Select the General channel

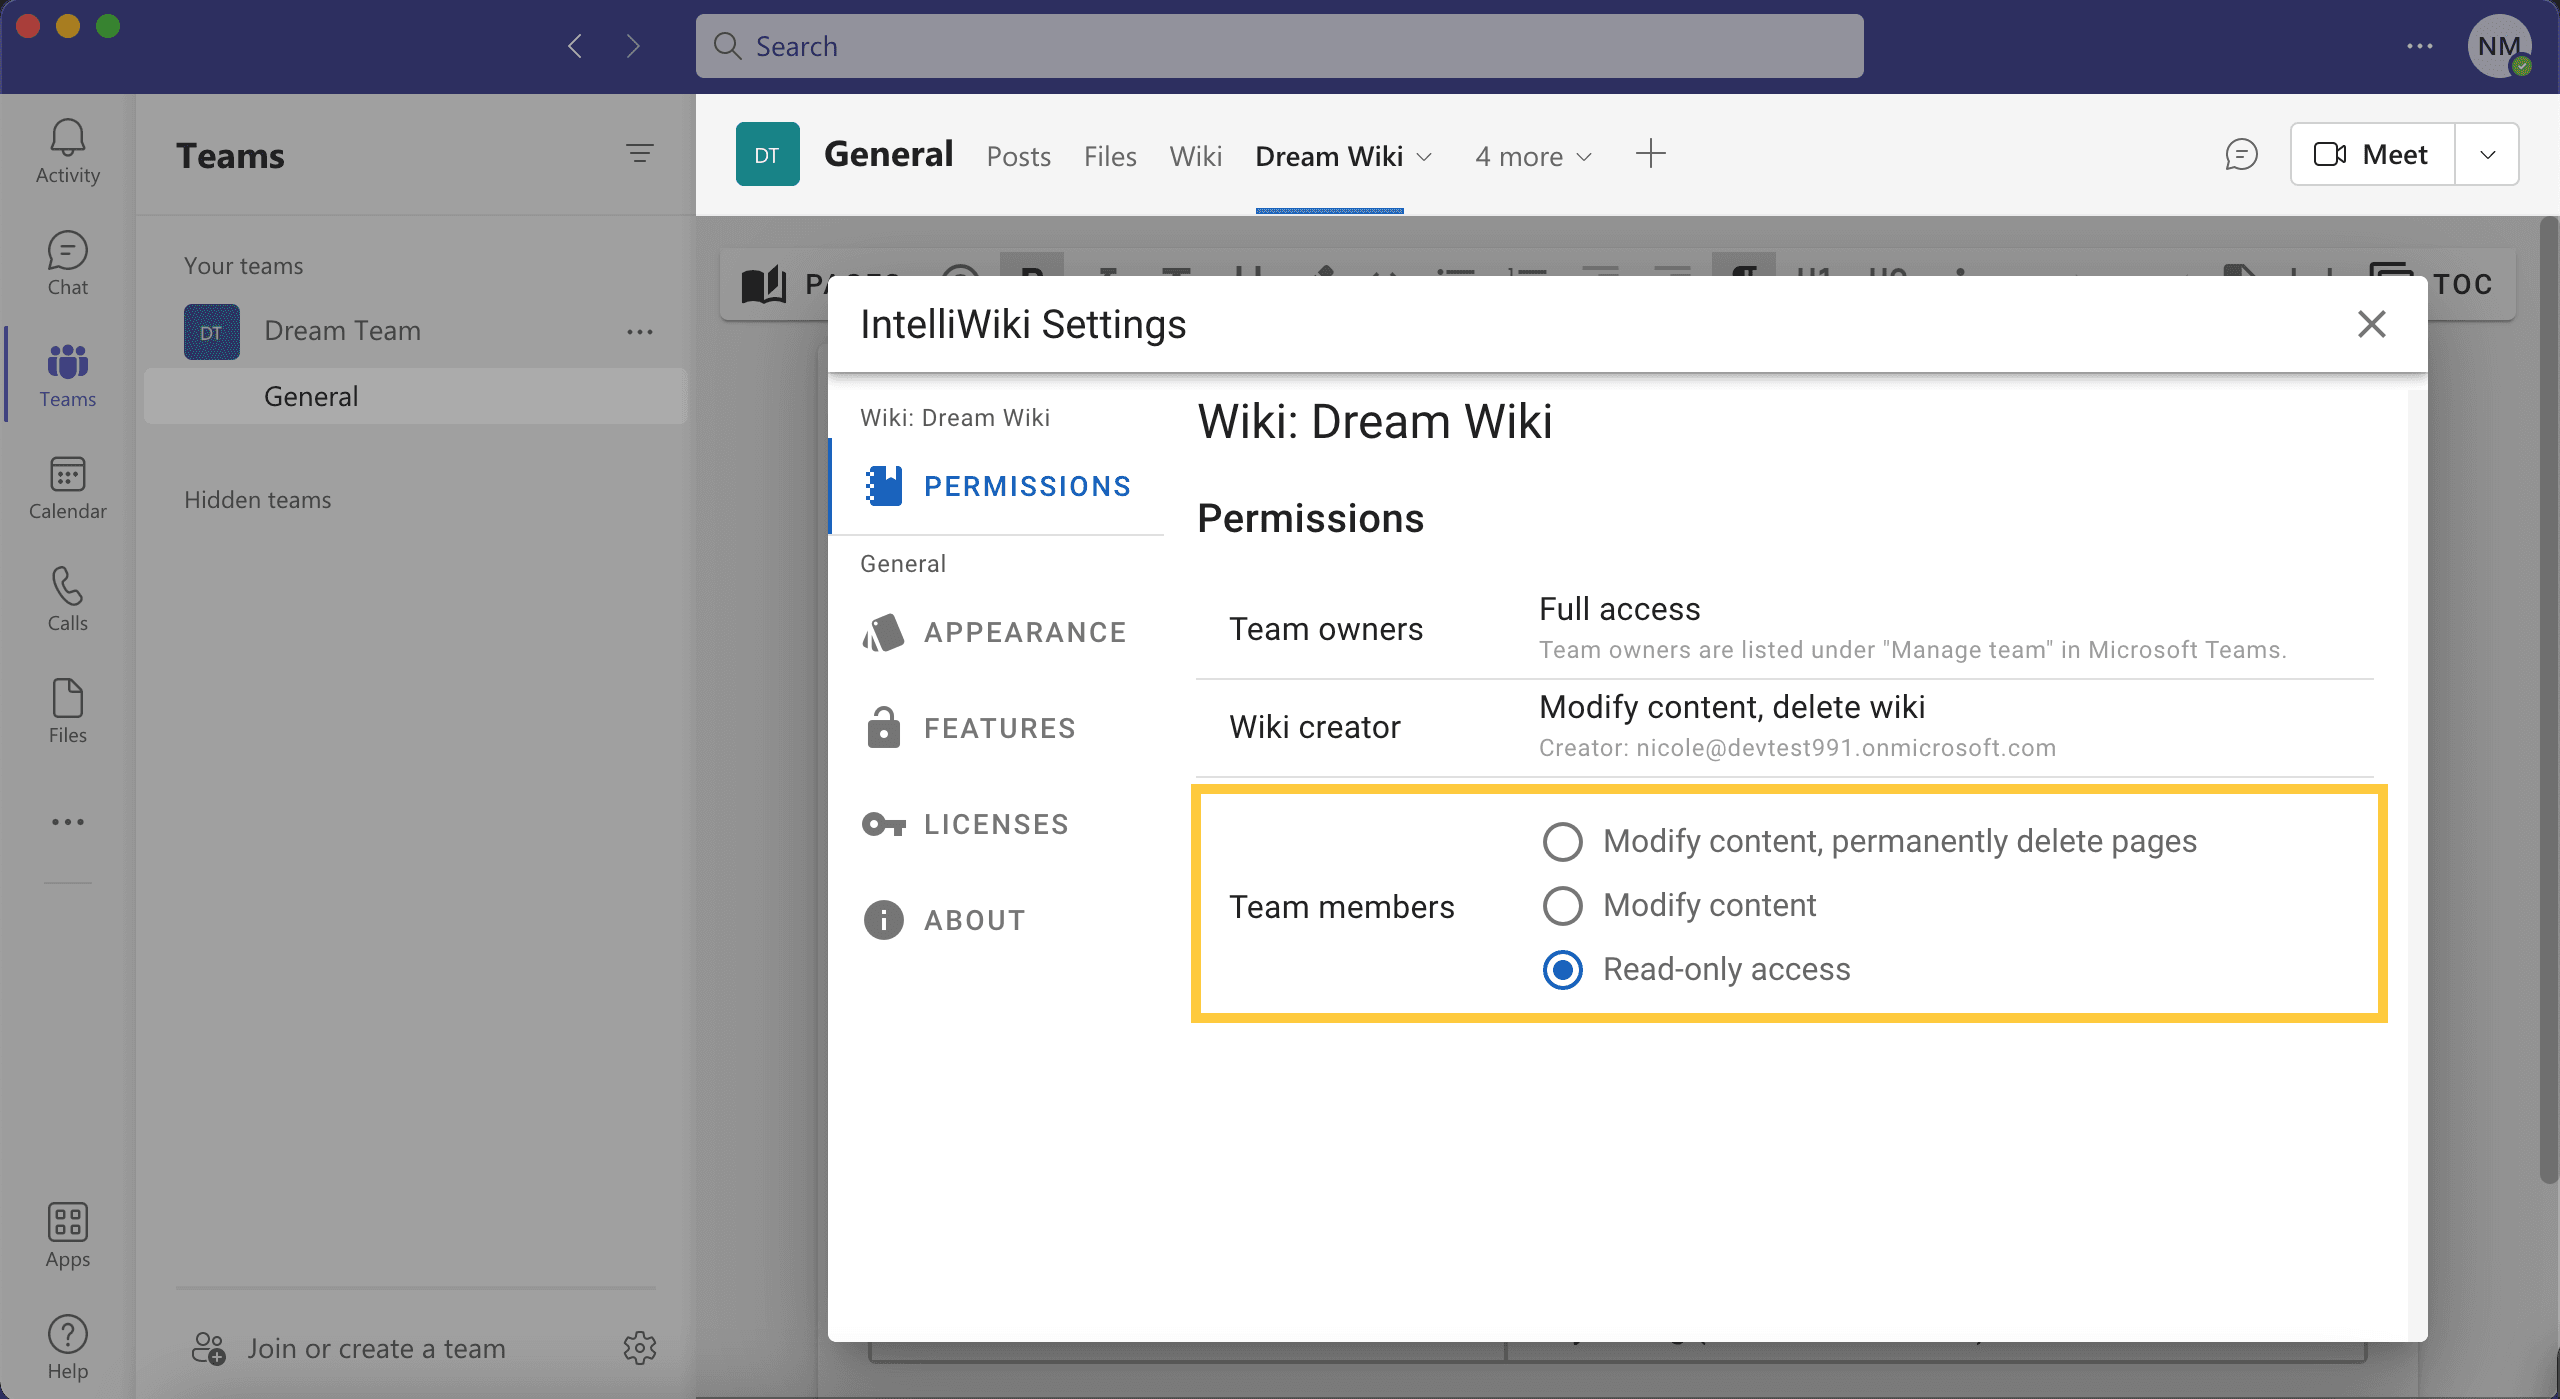click(415, 396)
